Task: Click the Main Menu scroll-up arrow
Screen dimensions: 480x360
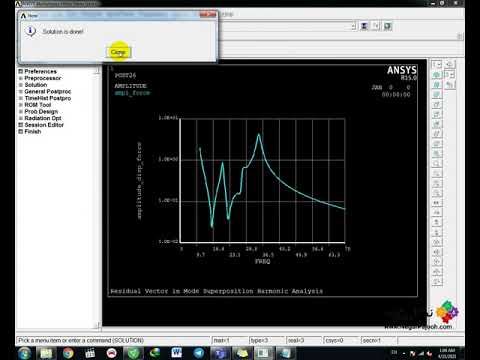Action: (x=97, y=70)
